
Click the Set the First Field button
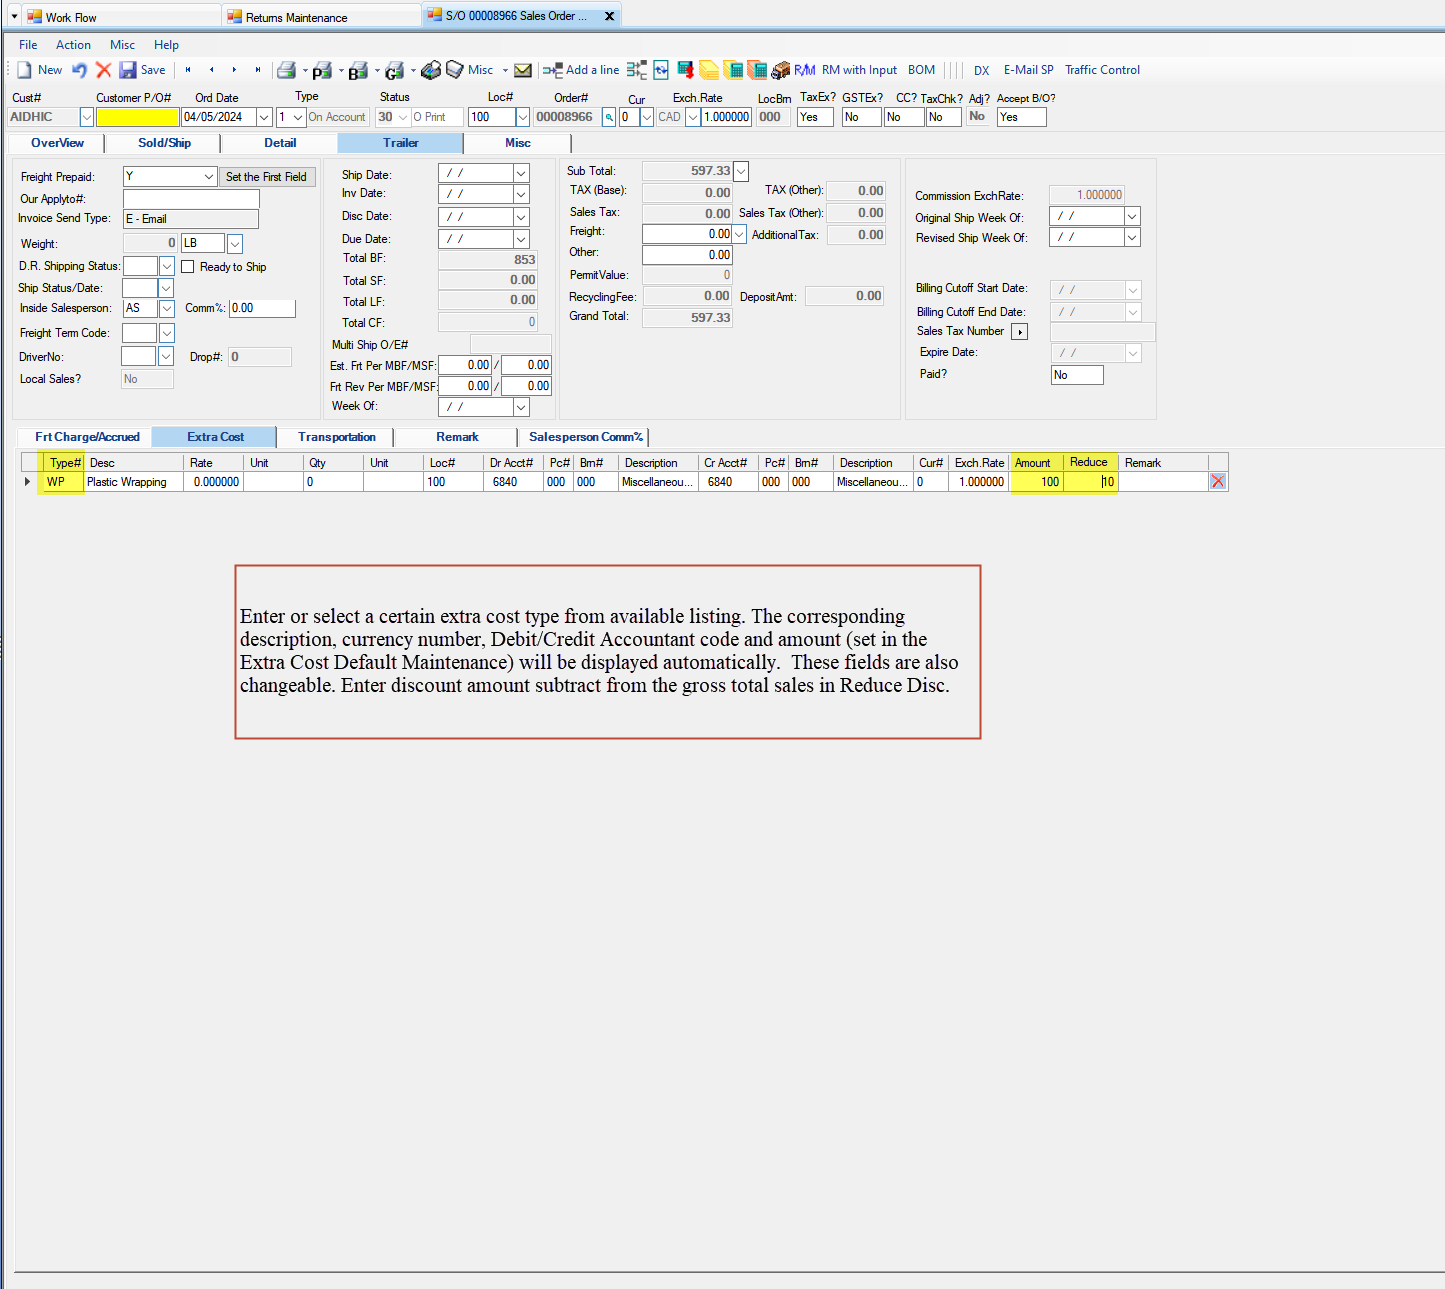[267, 176]
